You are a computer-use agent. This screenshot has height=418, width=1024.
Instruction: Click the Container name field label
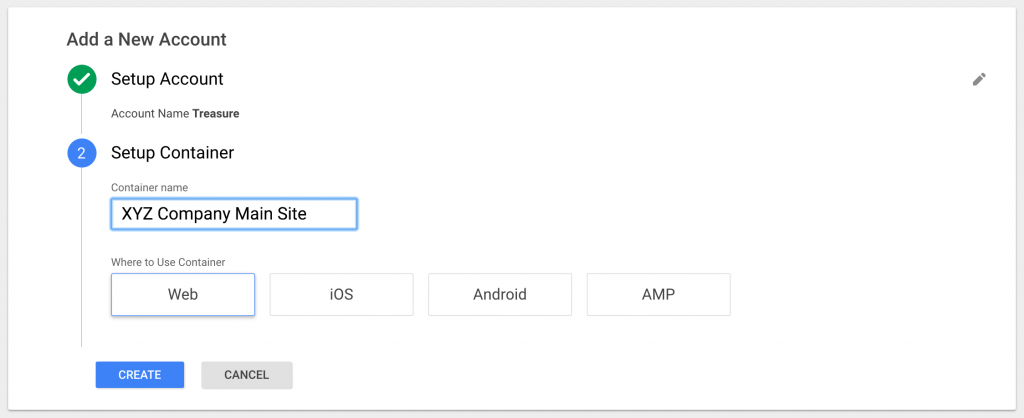pyautogui.click(x=150, y=187)
